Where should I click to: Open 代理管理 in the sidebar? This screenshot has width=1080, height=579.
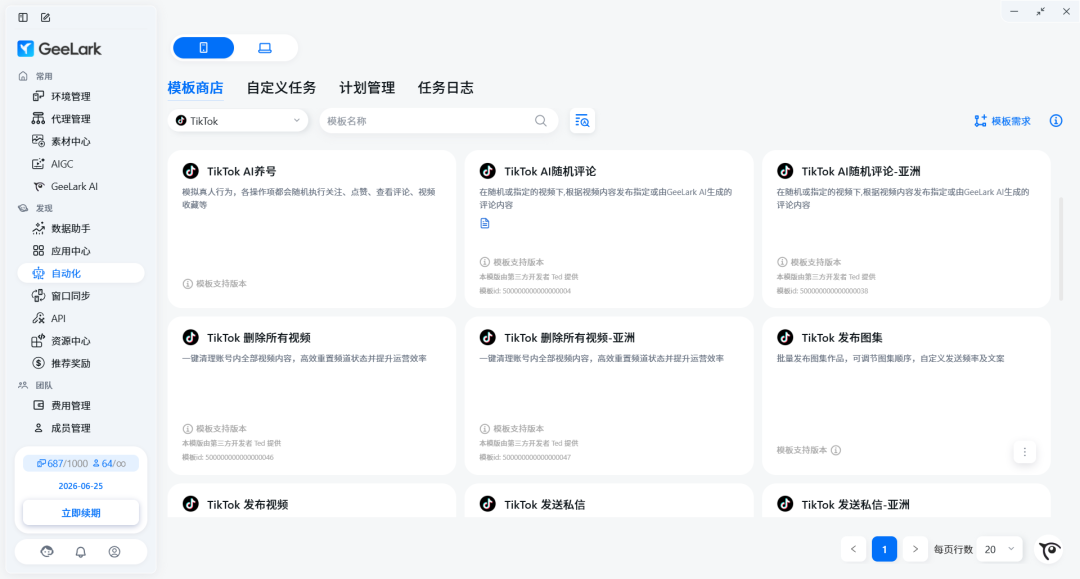pos(81,119)
